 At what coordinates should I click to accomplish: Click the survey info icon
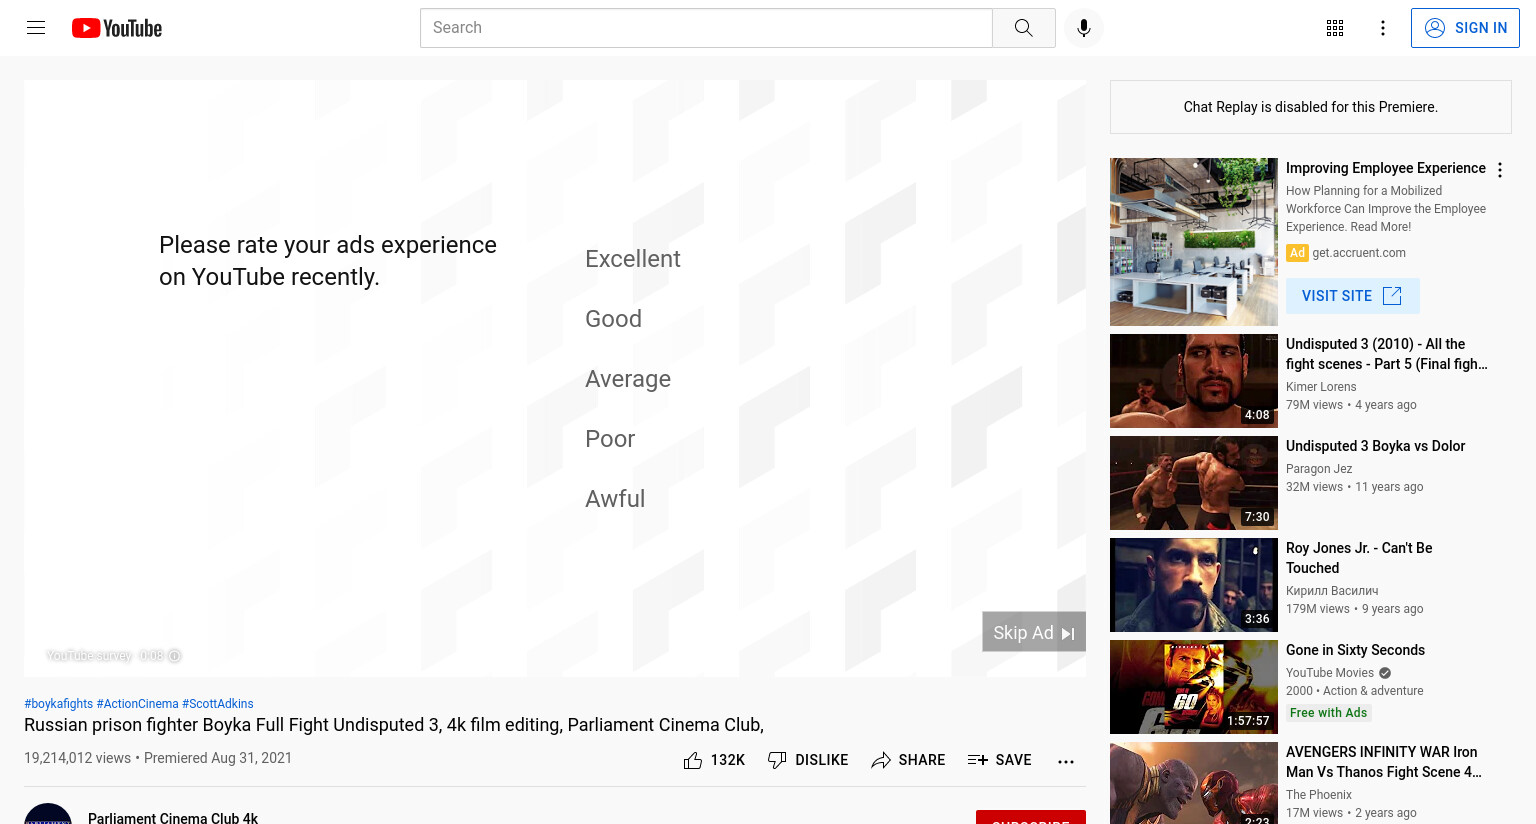pos(174,656)
